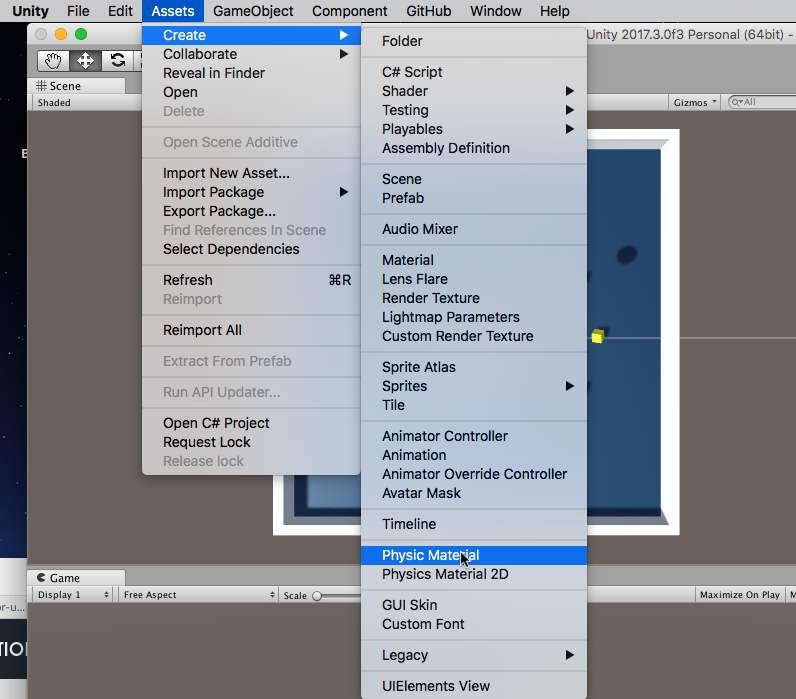Click the yellow cube object in Scene
This screenshot has width=796, height=699.
pos(598,336)
